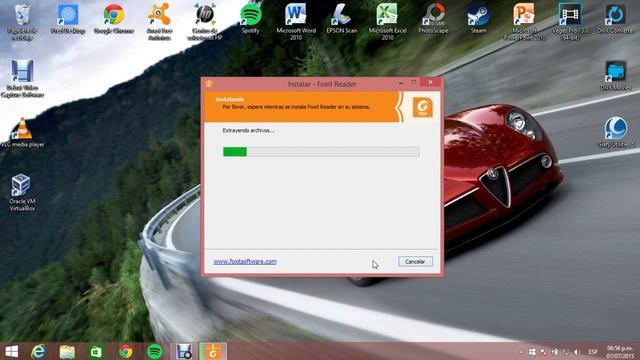
Task: Click the Foxit logo in the installer header
Action: coord(422,107)
